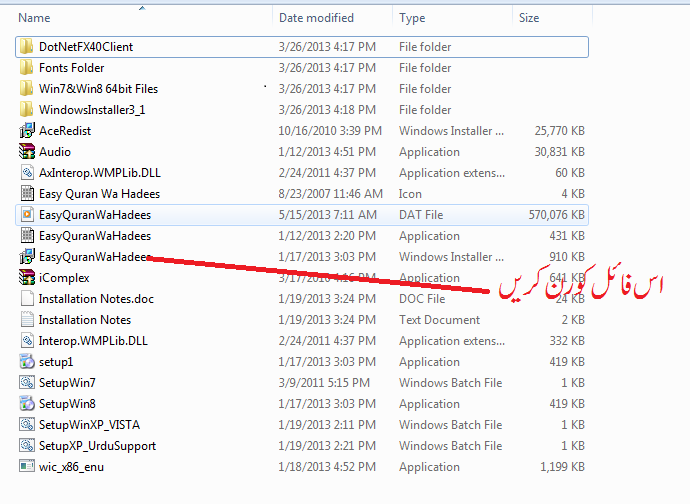Click date 10/16/2010 3:39 PM
The image size is (690, 504).
click(x=330, y=131)
